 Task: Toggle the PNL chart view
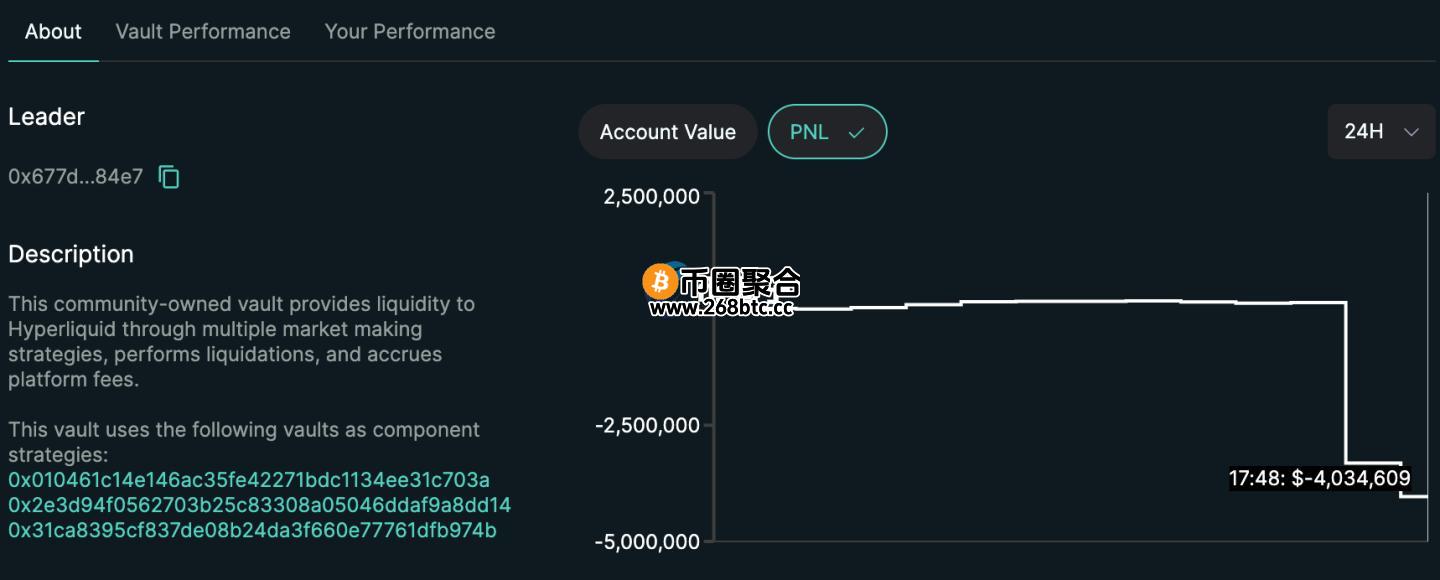coord(827,132)
